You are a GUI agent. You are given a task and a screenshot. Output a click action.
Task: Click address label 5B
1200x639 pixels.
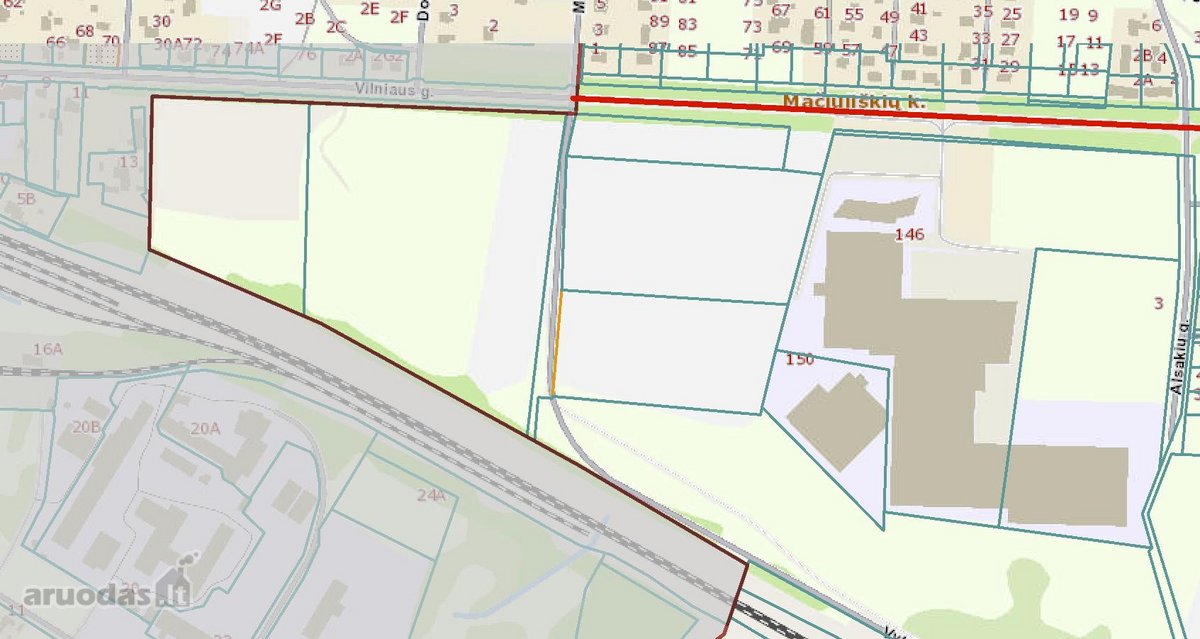[25, 199]
